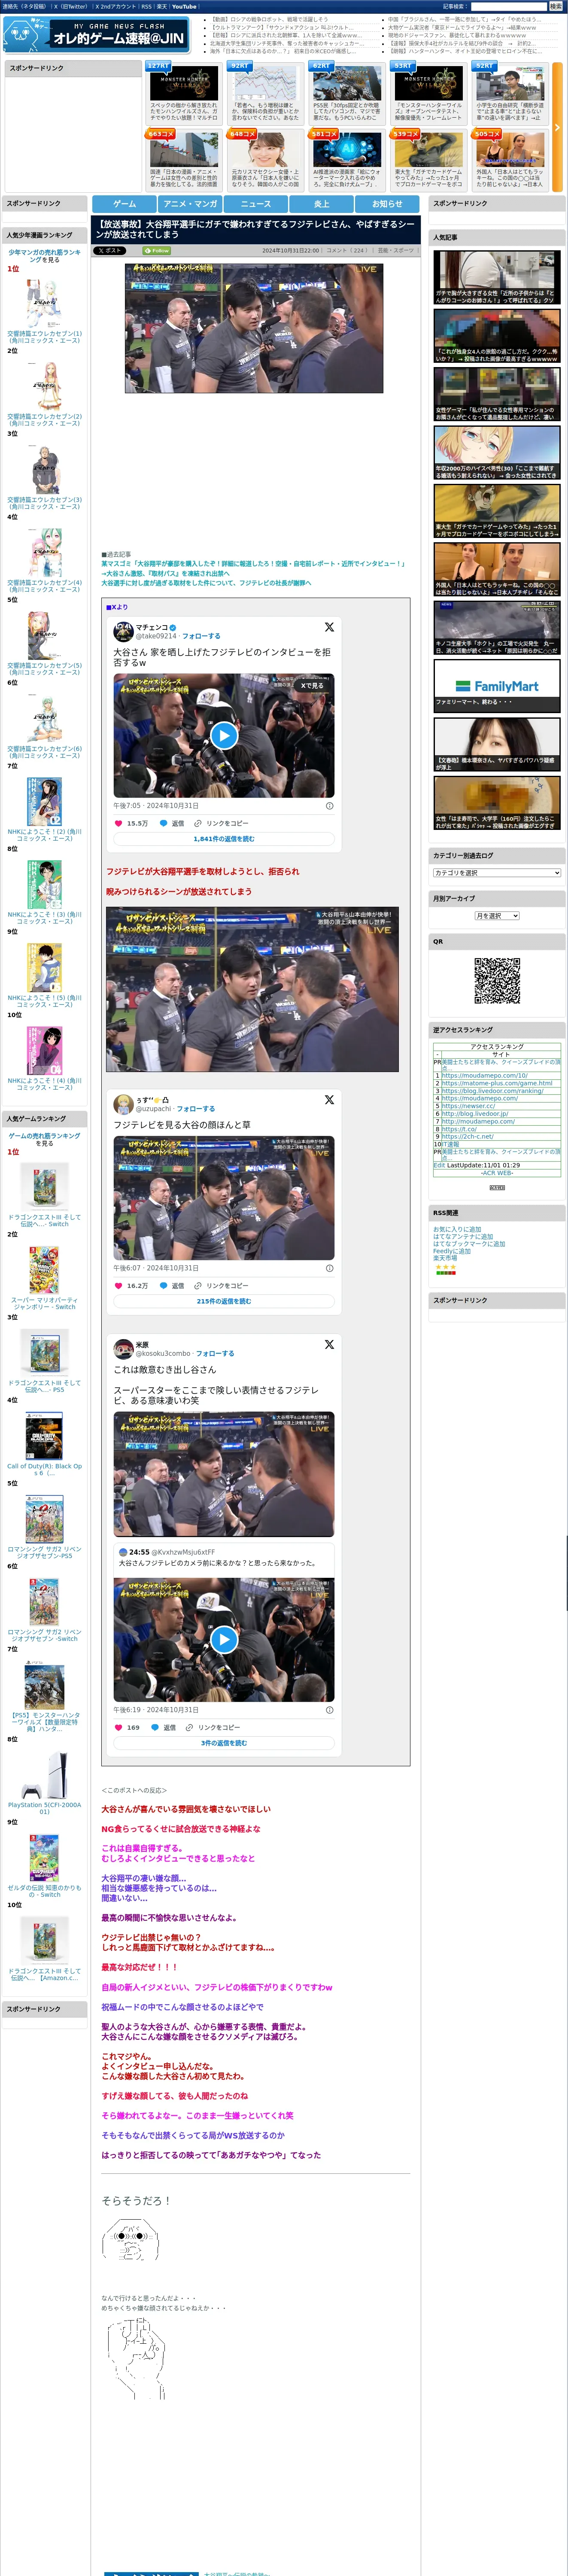Like マチェンコ's tweet with heart icon
This screenshot has width=568, height=2576.
119,823
